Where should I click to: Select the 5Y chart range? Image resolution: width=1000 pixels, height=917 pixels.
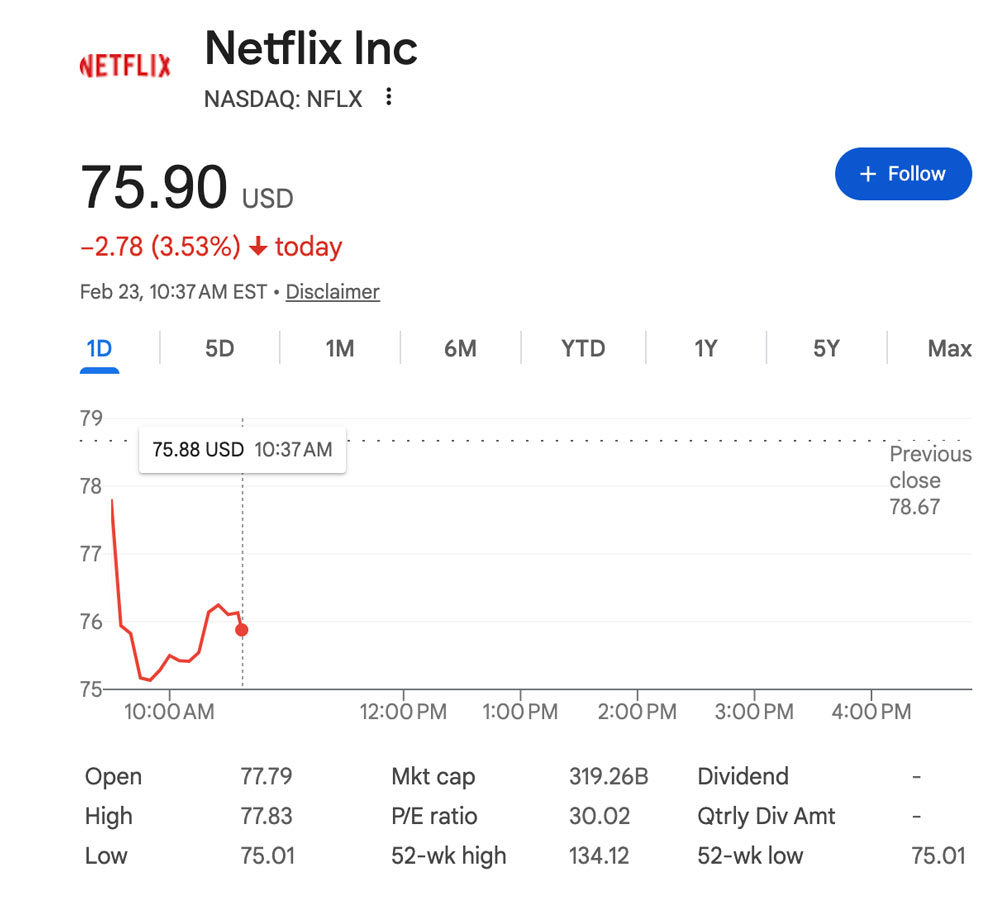click(x=826, y=349)
